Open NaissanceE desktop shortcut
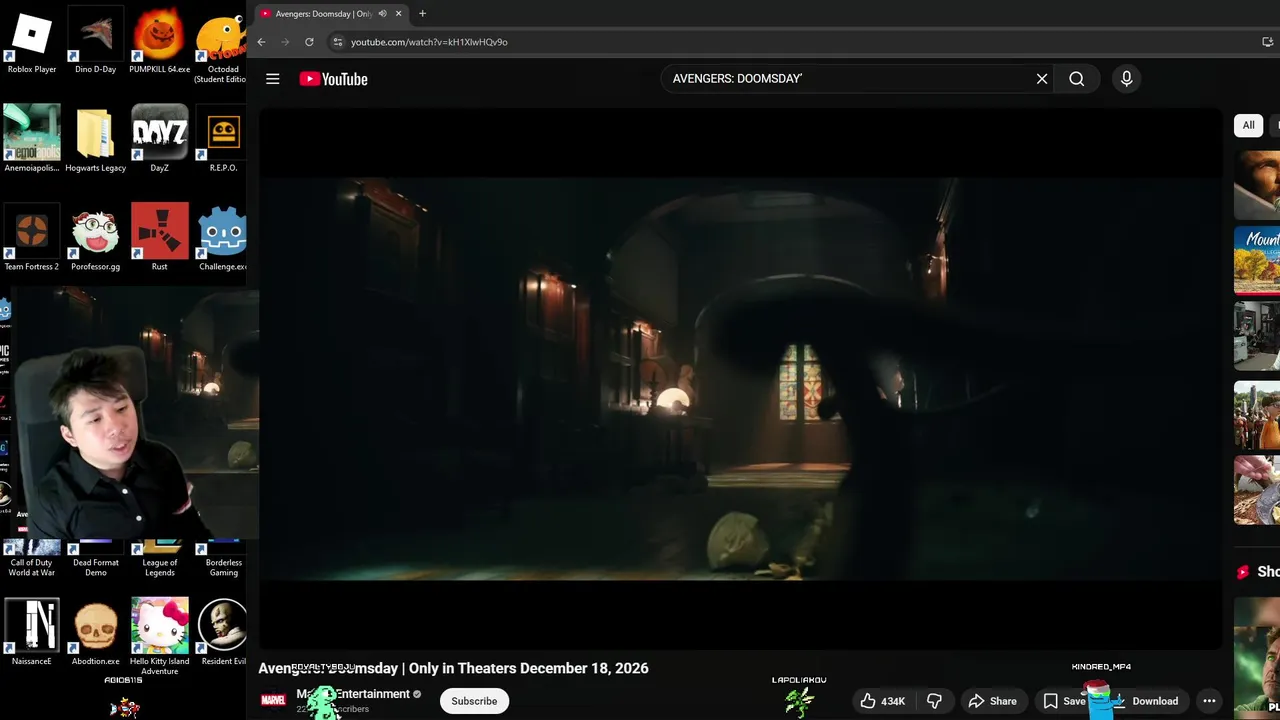This screenshot has width=1280, height=720. tap(31, 632)
